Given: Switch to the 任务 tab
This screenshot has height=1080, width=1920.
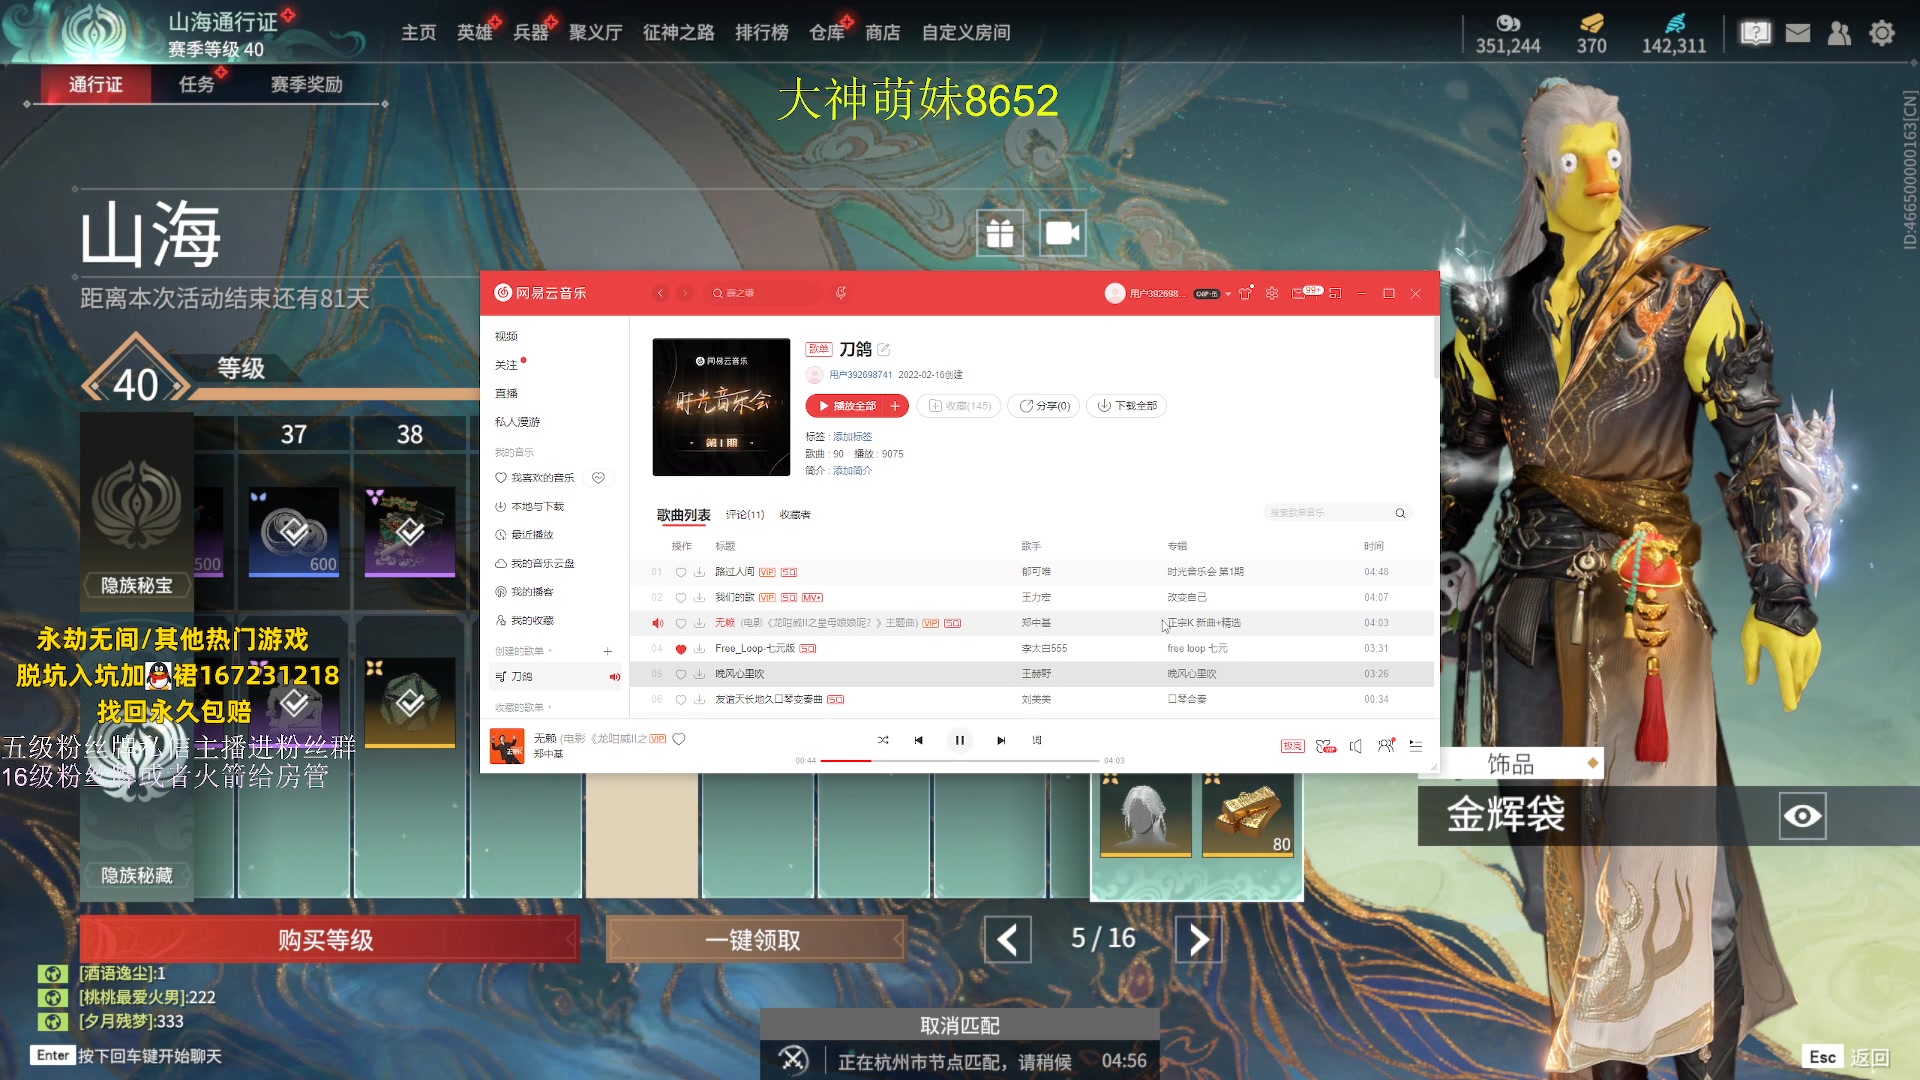Looking at the screenshot, I should [197, 85].
